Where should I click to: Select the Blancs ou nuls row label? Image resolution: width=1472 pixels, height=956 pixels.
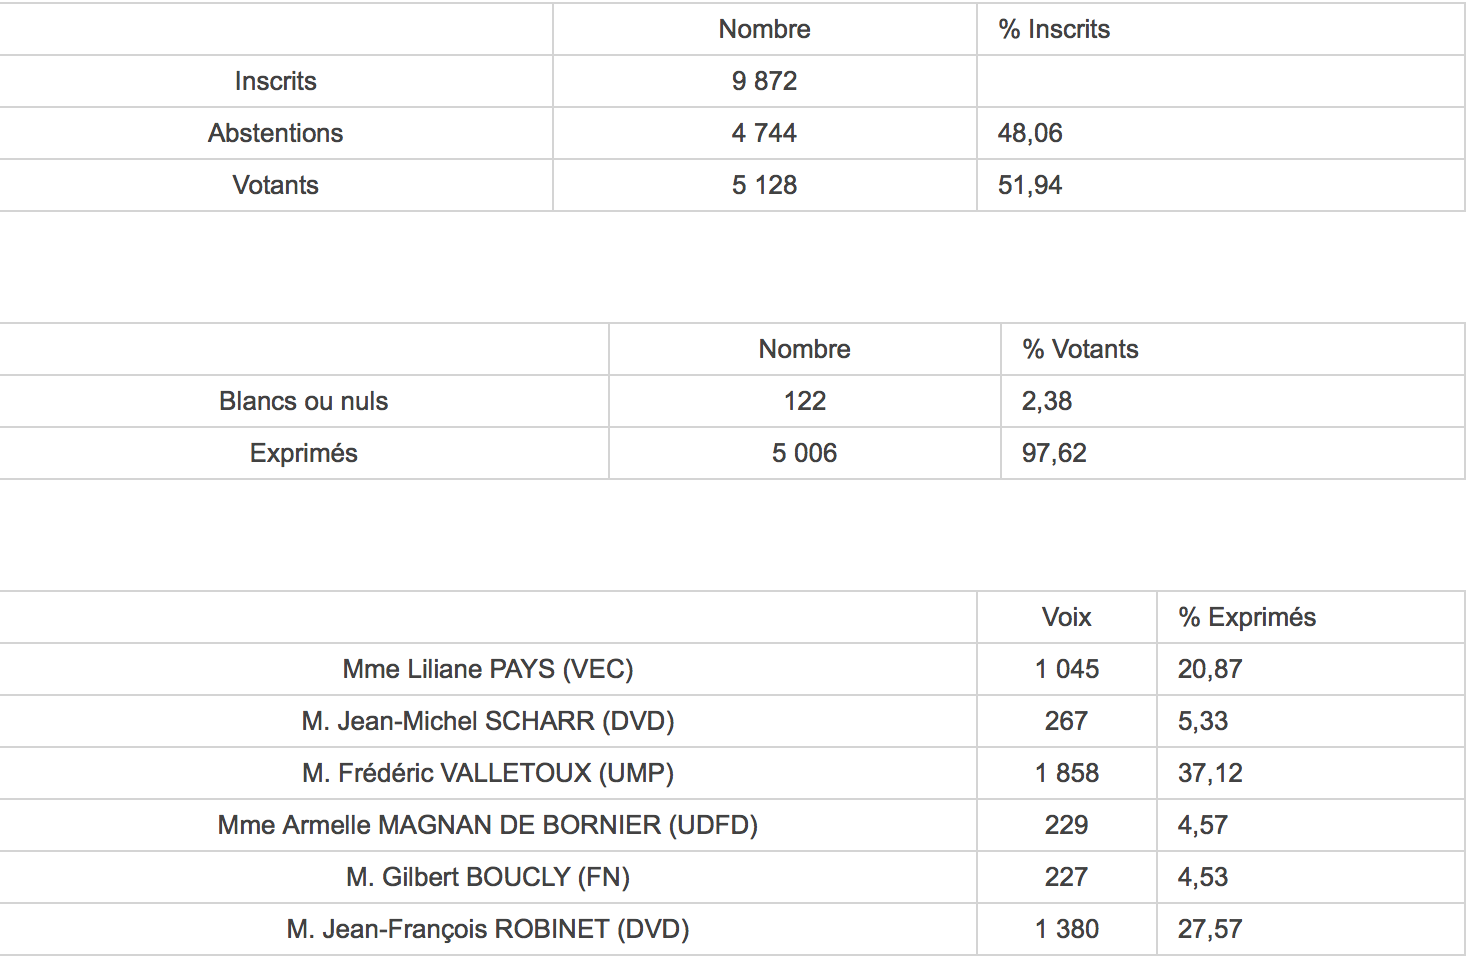[304, 401]
